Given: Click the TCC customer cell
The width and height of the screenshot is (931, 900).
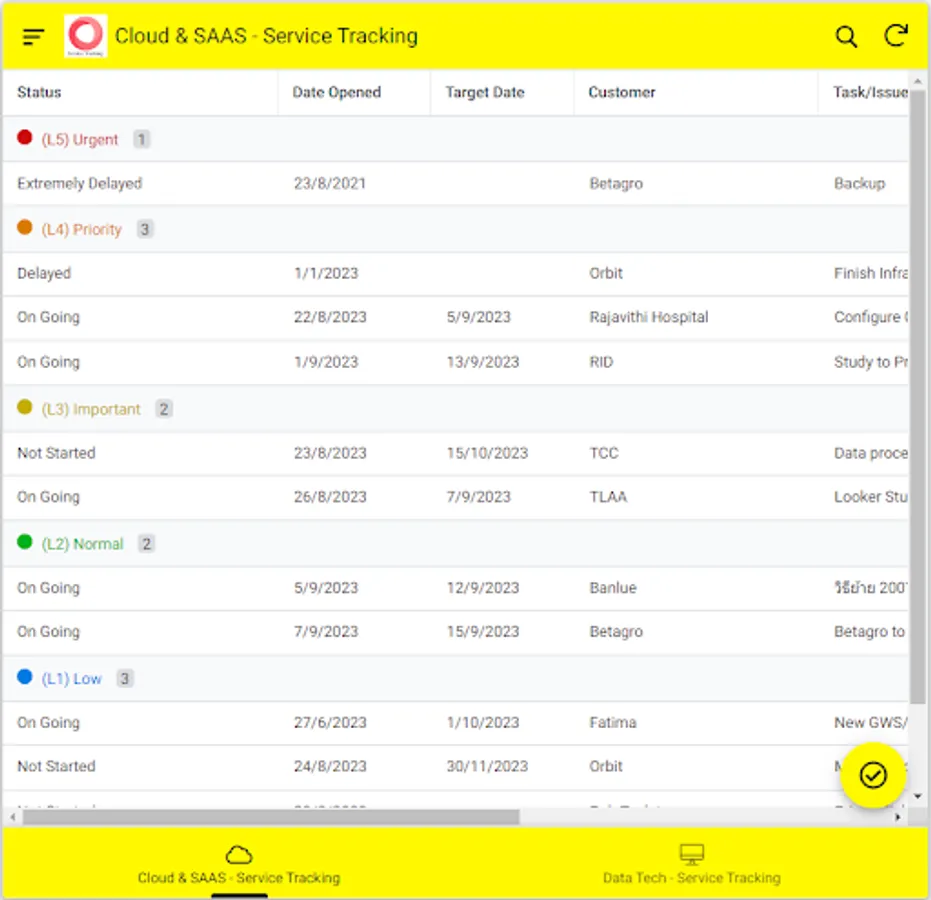Looking at the screenshot, I should 604,454.
